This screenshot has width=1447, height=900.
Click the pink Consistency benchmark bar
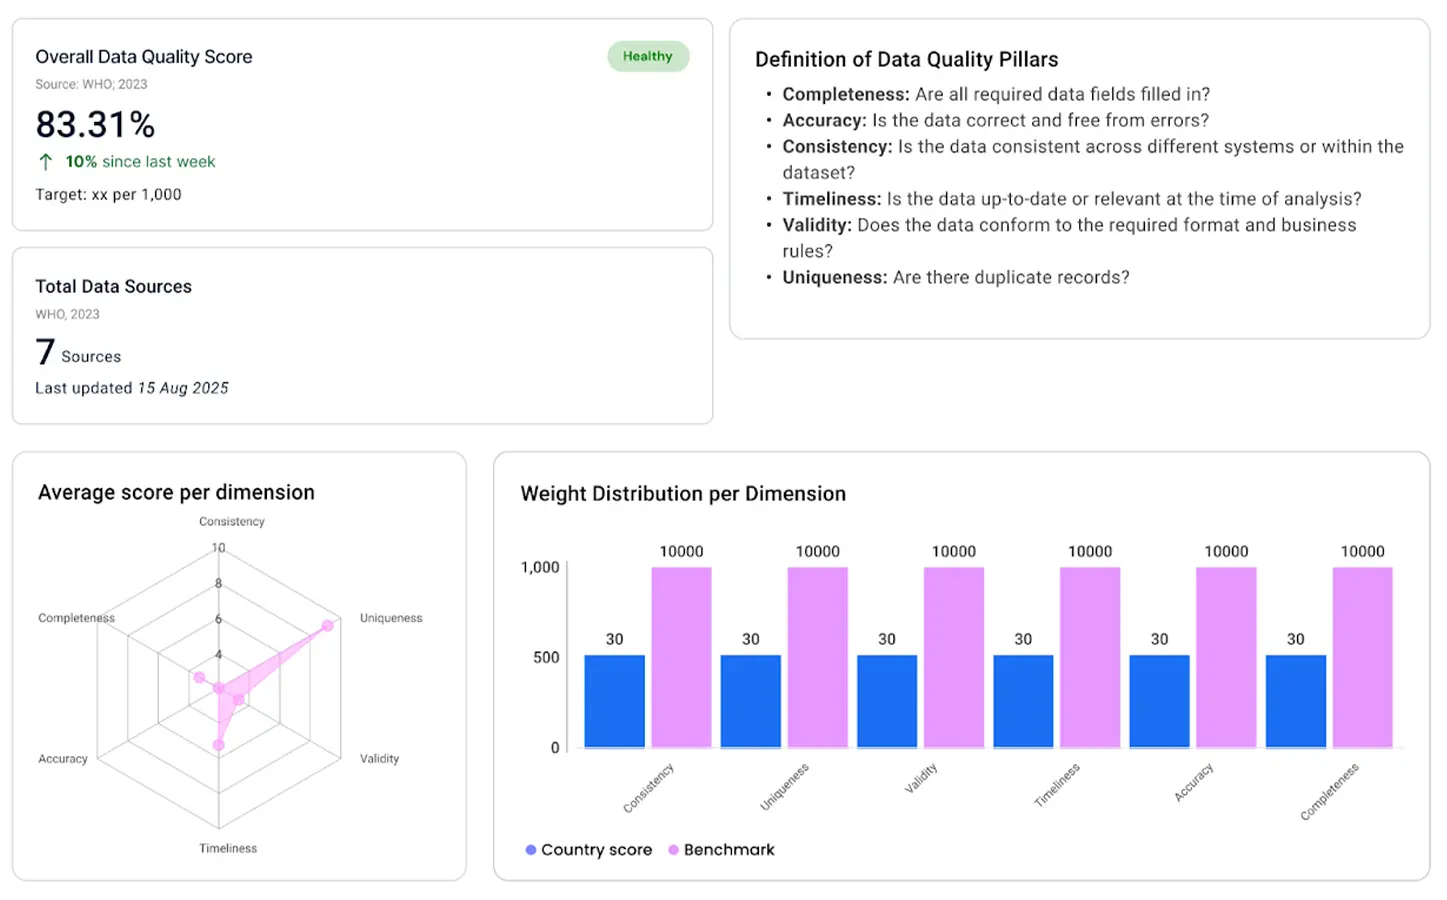point(681,657)
